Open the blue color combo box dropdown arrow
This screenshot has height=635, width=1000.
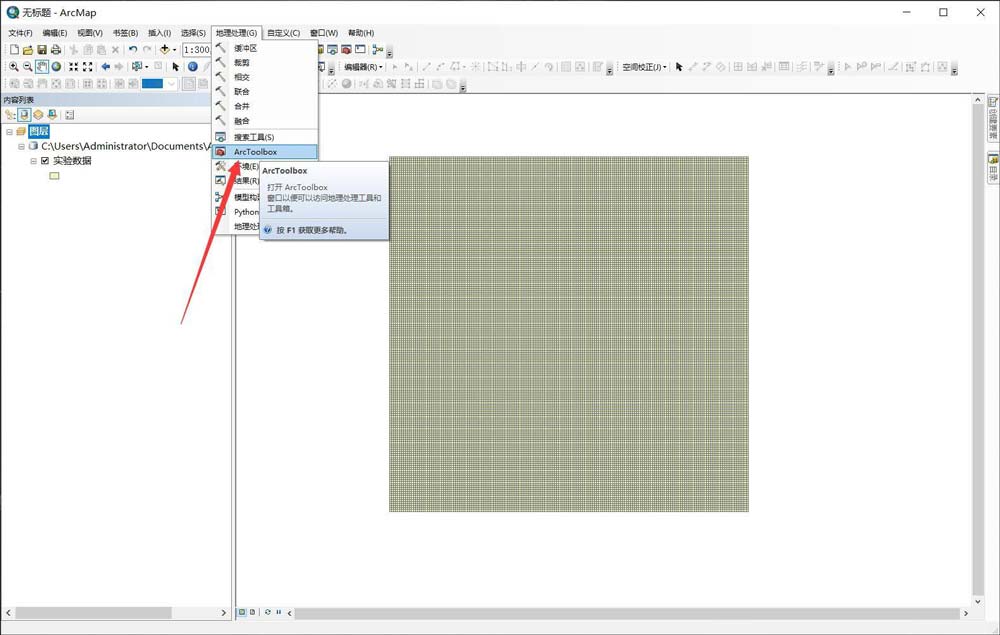point(171,84)
